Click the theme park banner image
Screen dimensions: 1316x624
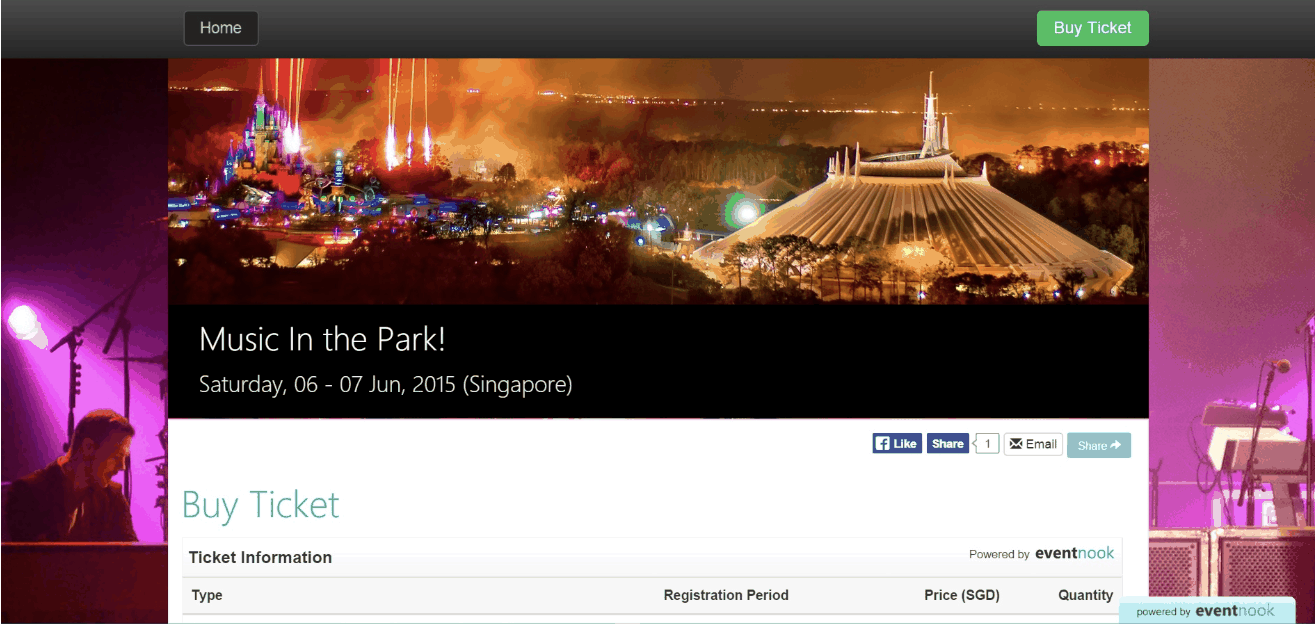point(658,181)
